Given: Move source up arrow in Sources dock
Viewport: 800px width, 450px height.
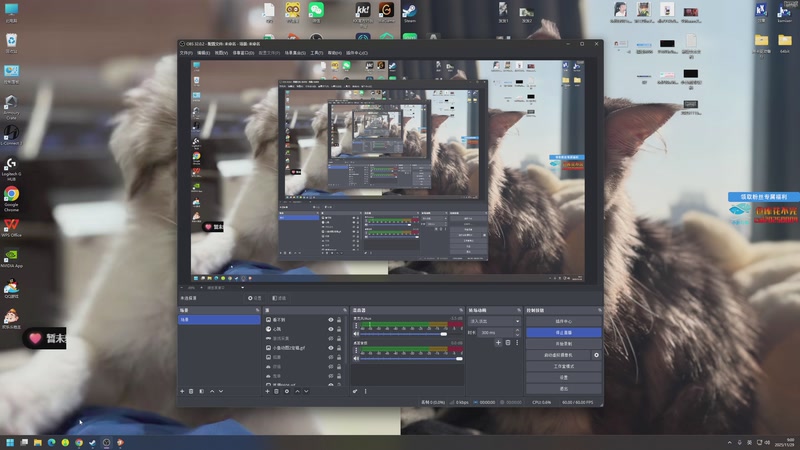Looking at the screenshot, I should click(297, 391).
